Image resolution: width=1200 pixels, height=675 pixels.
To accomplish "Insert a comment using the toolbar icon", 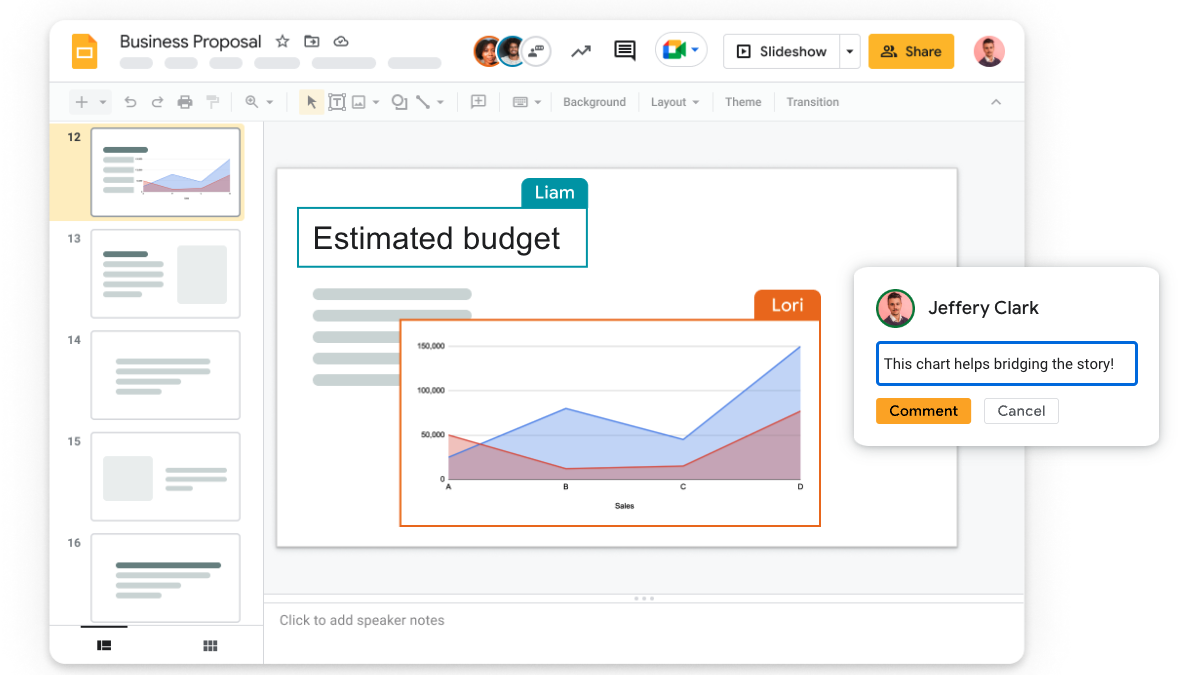I will (478, 101).
